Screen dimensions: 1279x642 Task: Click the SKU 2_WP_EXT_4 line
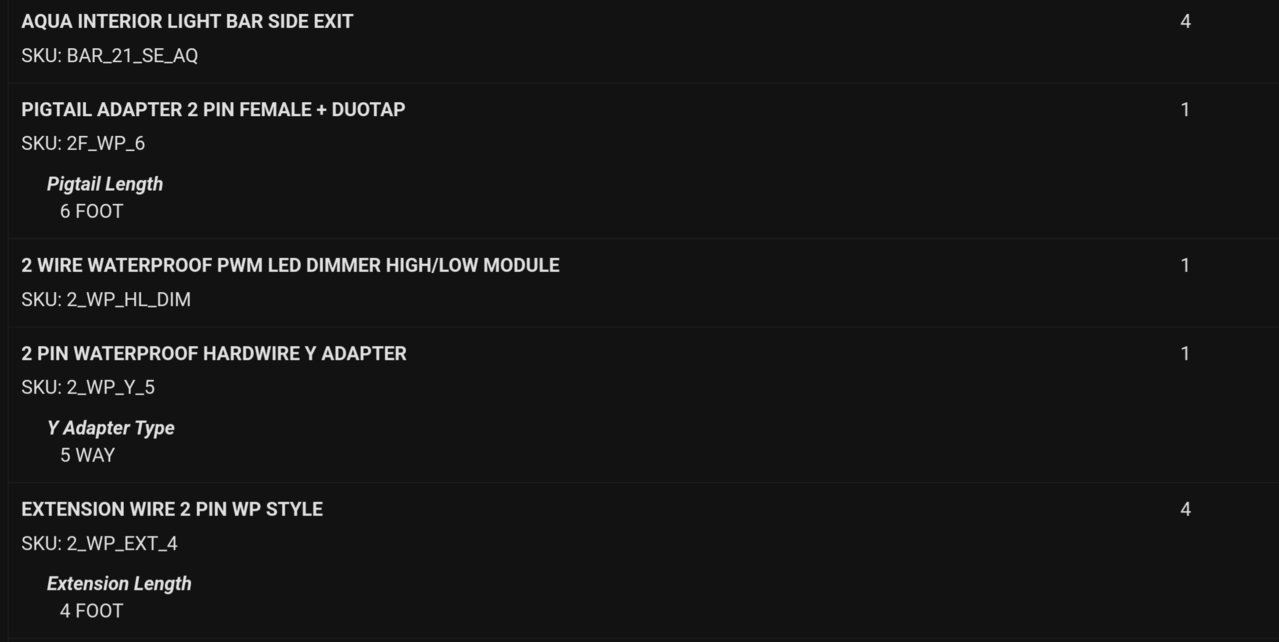click(100, 544)
